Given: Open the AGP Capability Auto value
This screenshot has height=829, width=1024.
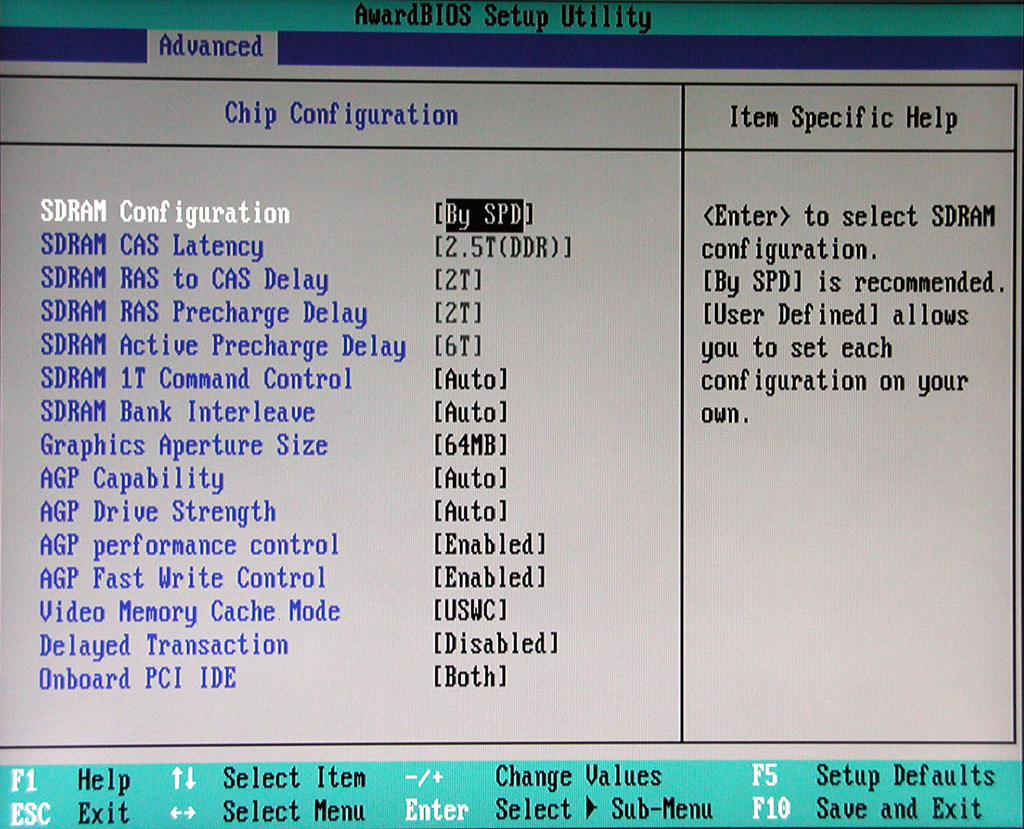Looking at the screenshot, I should (x=471, y=479).
